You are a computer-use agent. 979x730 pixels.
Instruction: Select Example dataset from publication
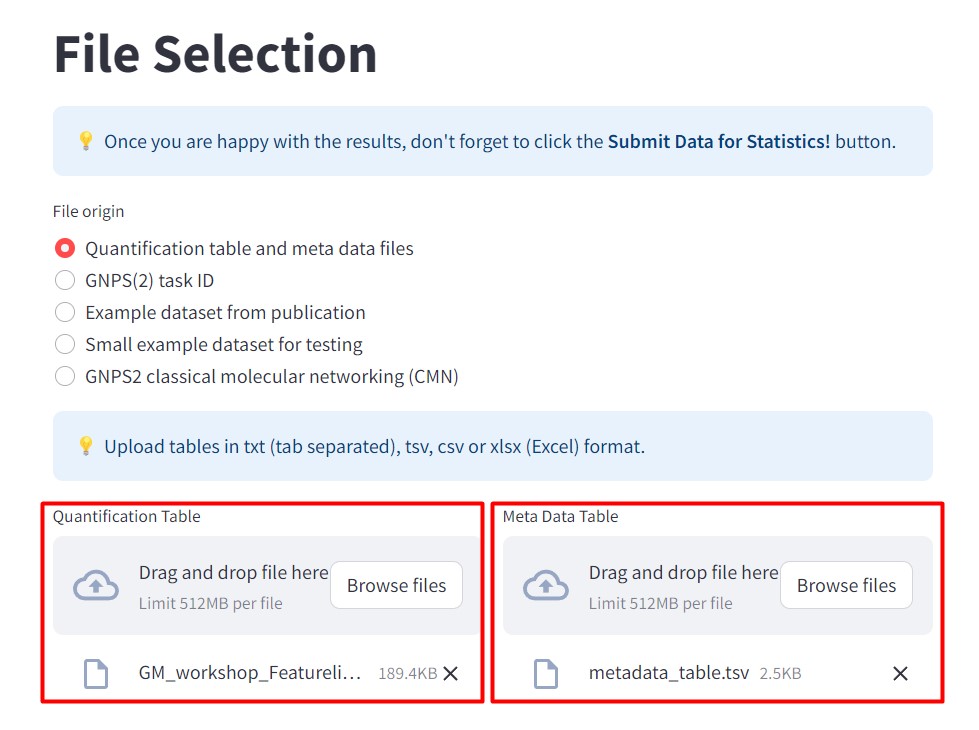click(65, 312)
